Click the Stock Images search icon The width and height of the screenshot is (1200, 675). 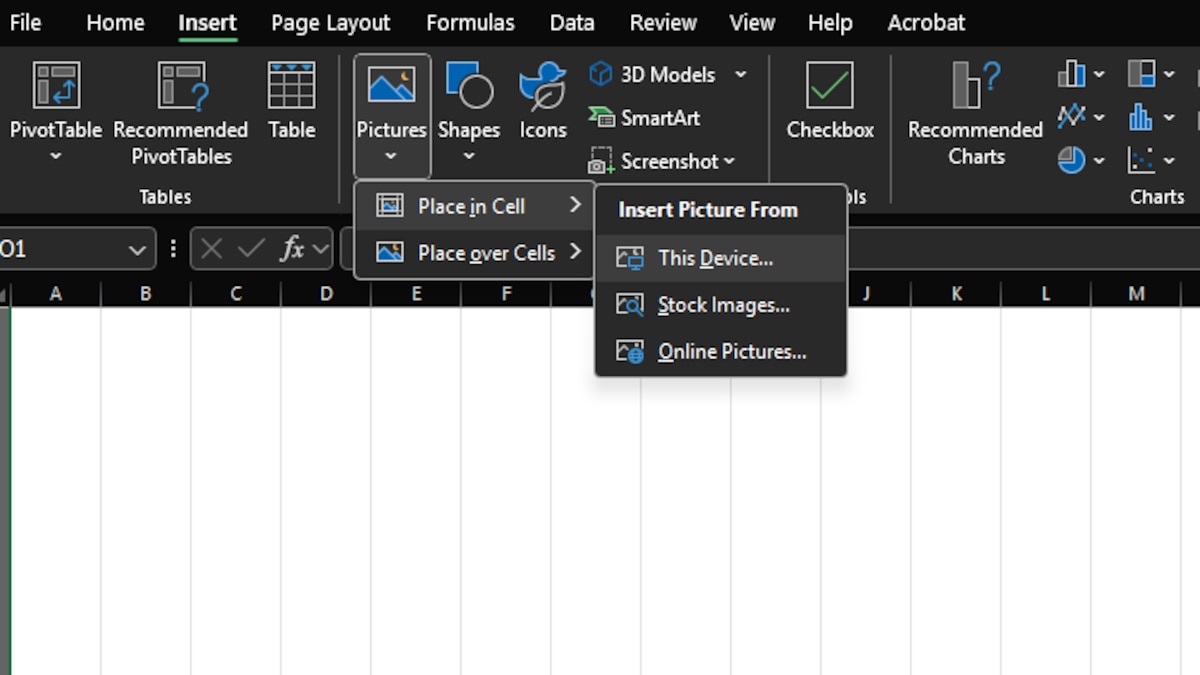tap(630, 305)
